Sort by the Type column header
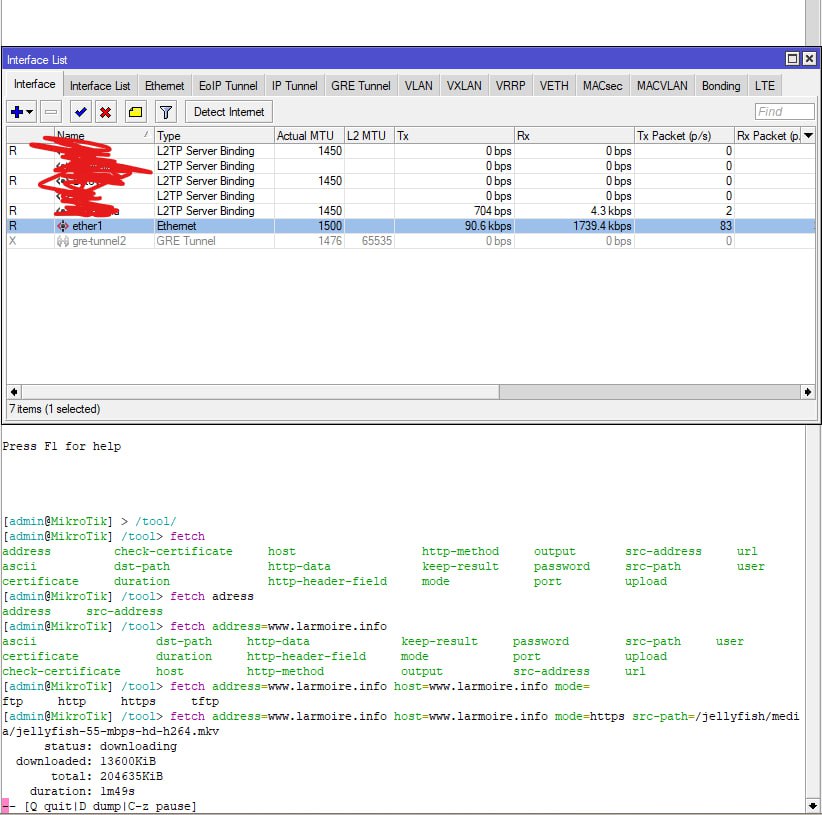This screenshot has width=822, height=815. click(x=214, y=136)
